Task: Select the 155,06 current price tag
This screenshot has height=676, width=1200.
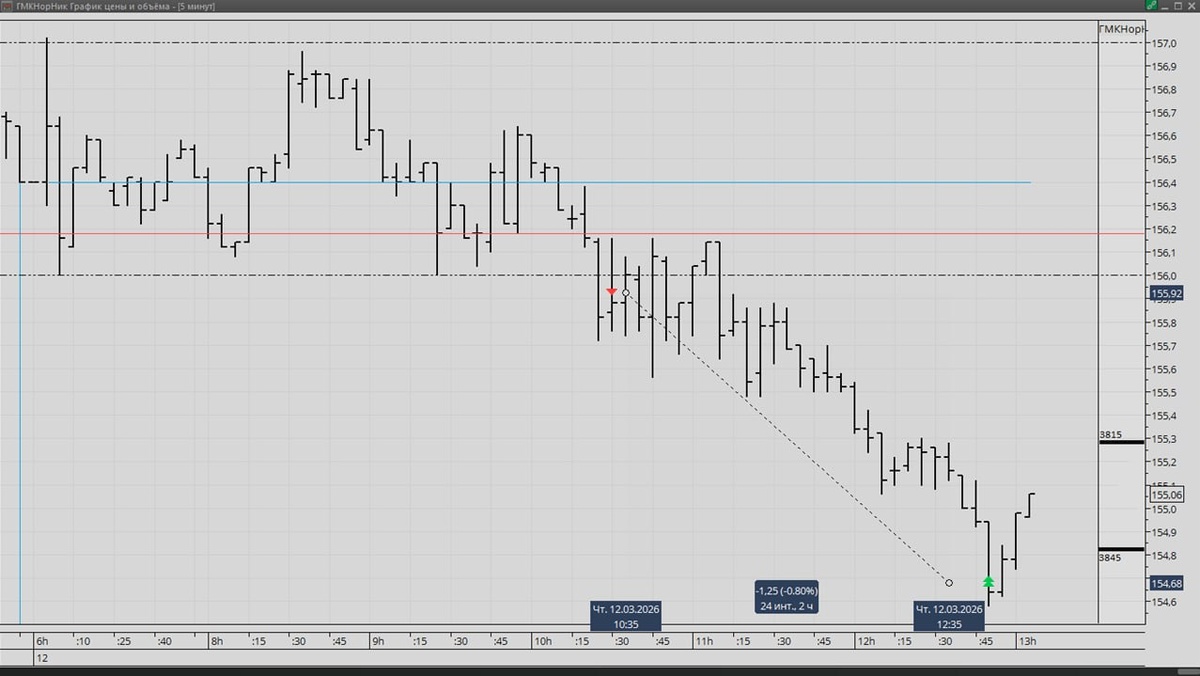Action: click(x=1167, y=494)
